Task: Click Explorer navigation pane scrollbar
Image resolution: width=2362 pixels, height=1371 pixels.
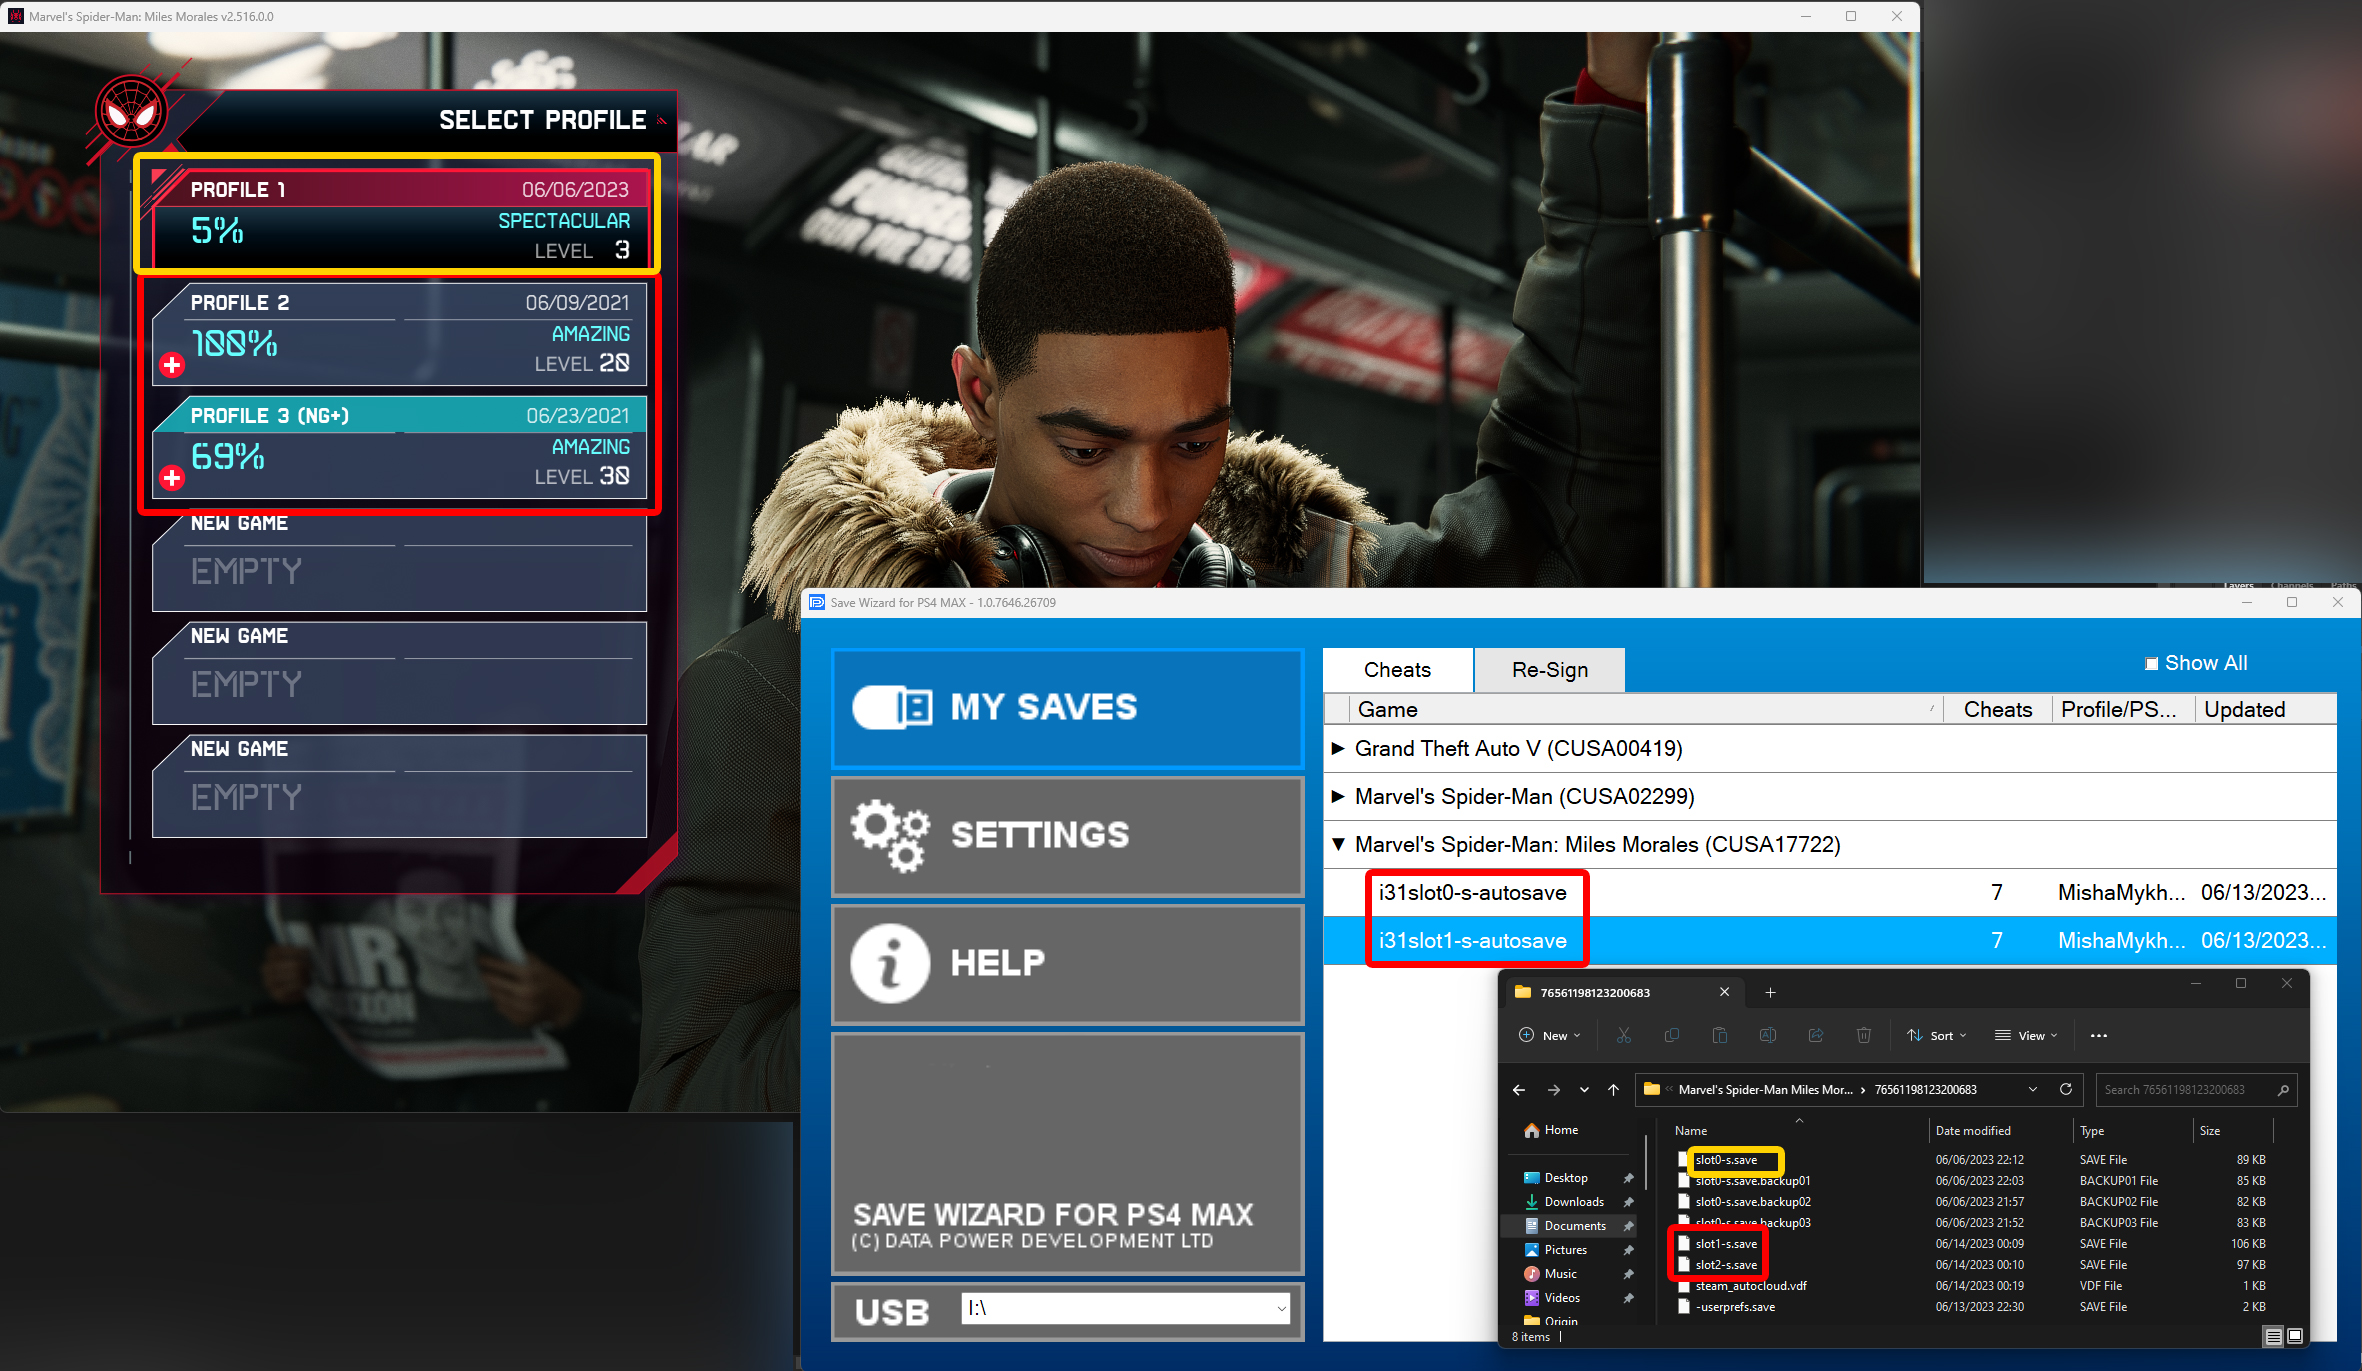Action: tap(1646, 1165)
